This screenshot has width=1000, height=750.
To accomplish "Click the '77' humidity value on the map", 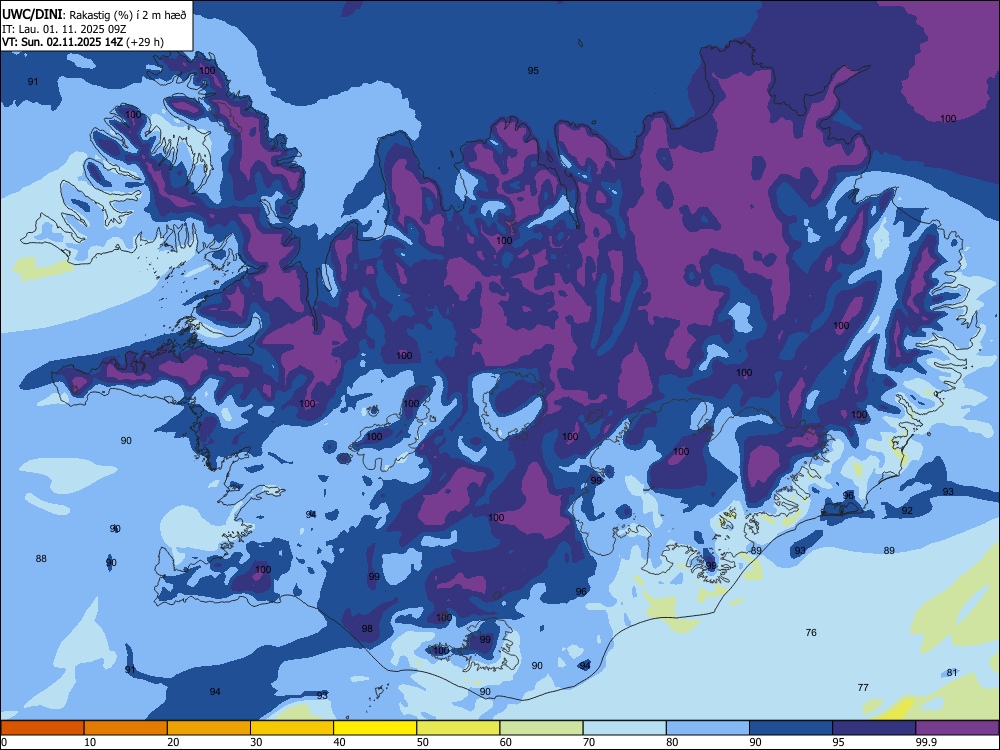I will [863, 688].
